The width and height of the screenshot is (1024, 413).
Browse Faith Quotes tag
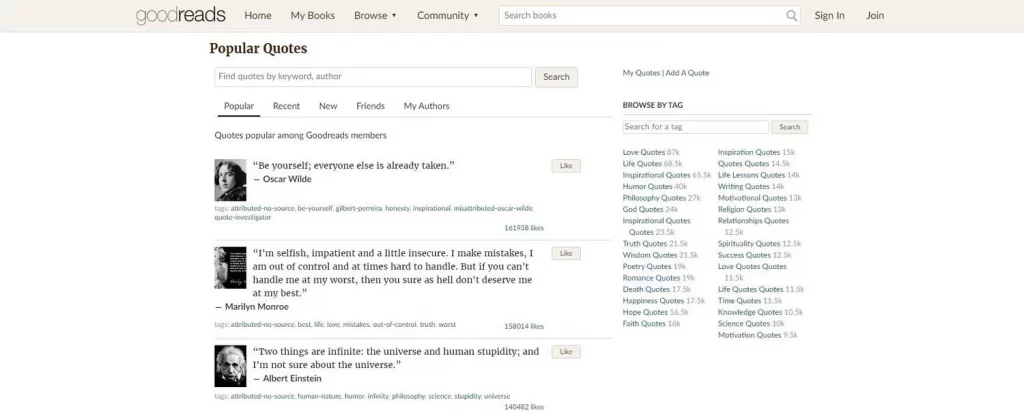click(644, 323)
